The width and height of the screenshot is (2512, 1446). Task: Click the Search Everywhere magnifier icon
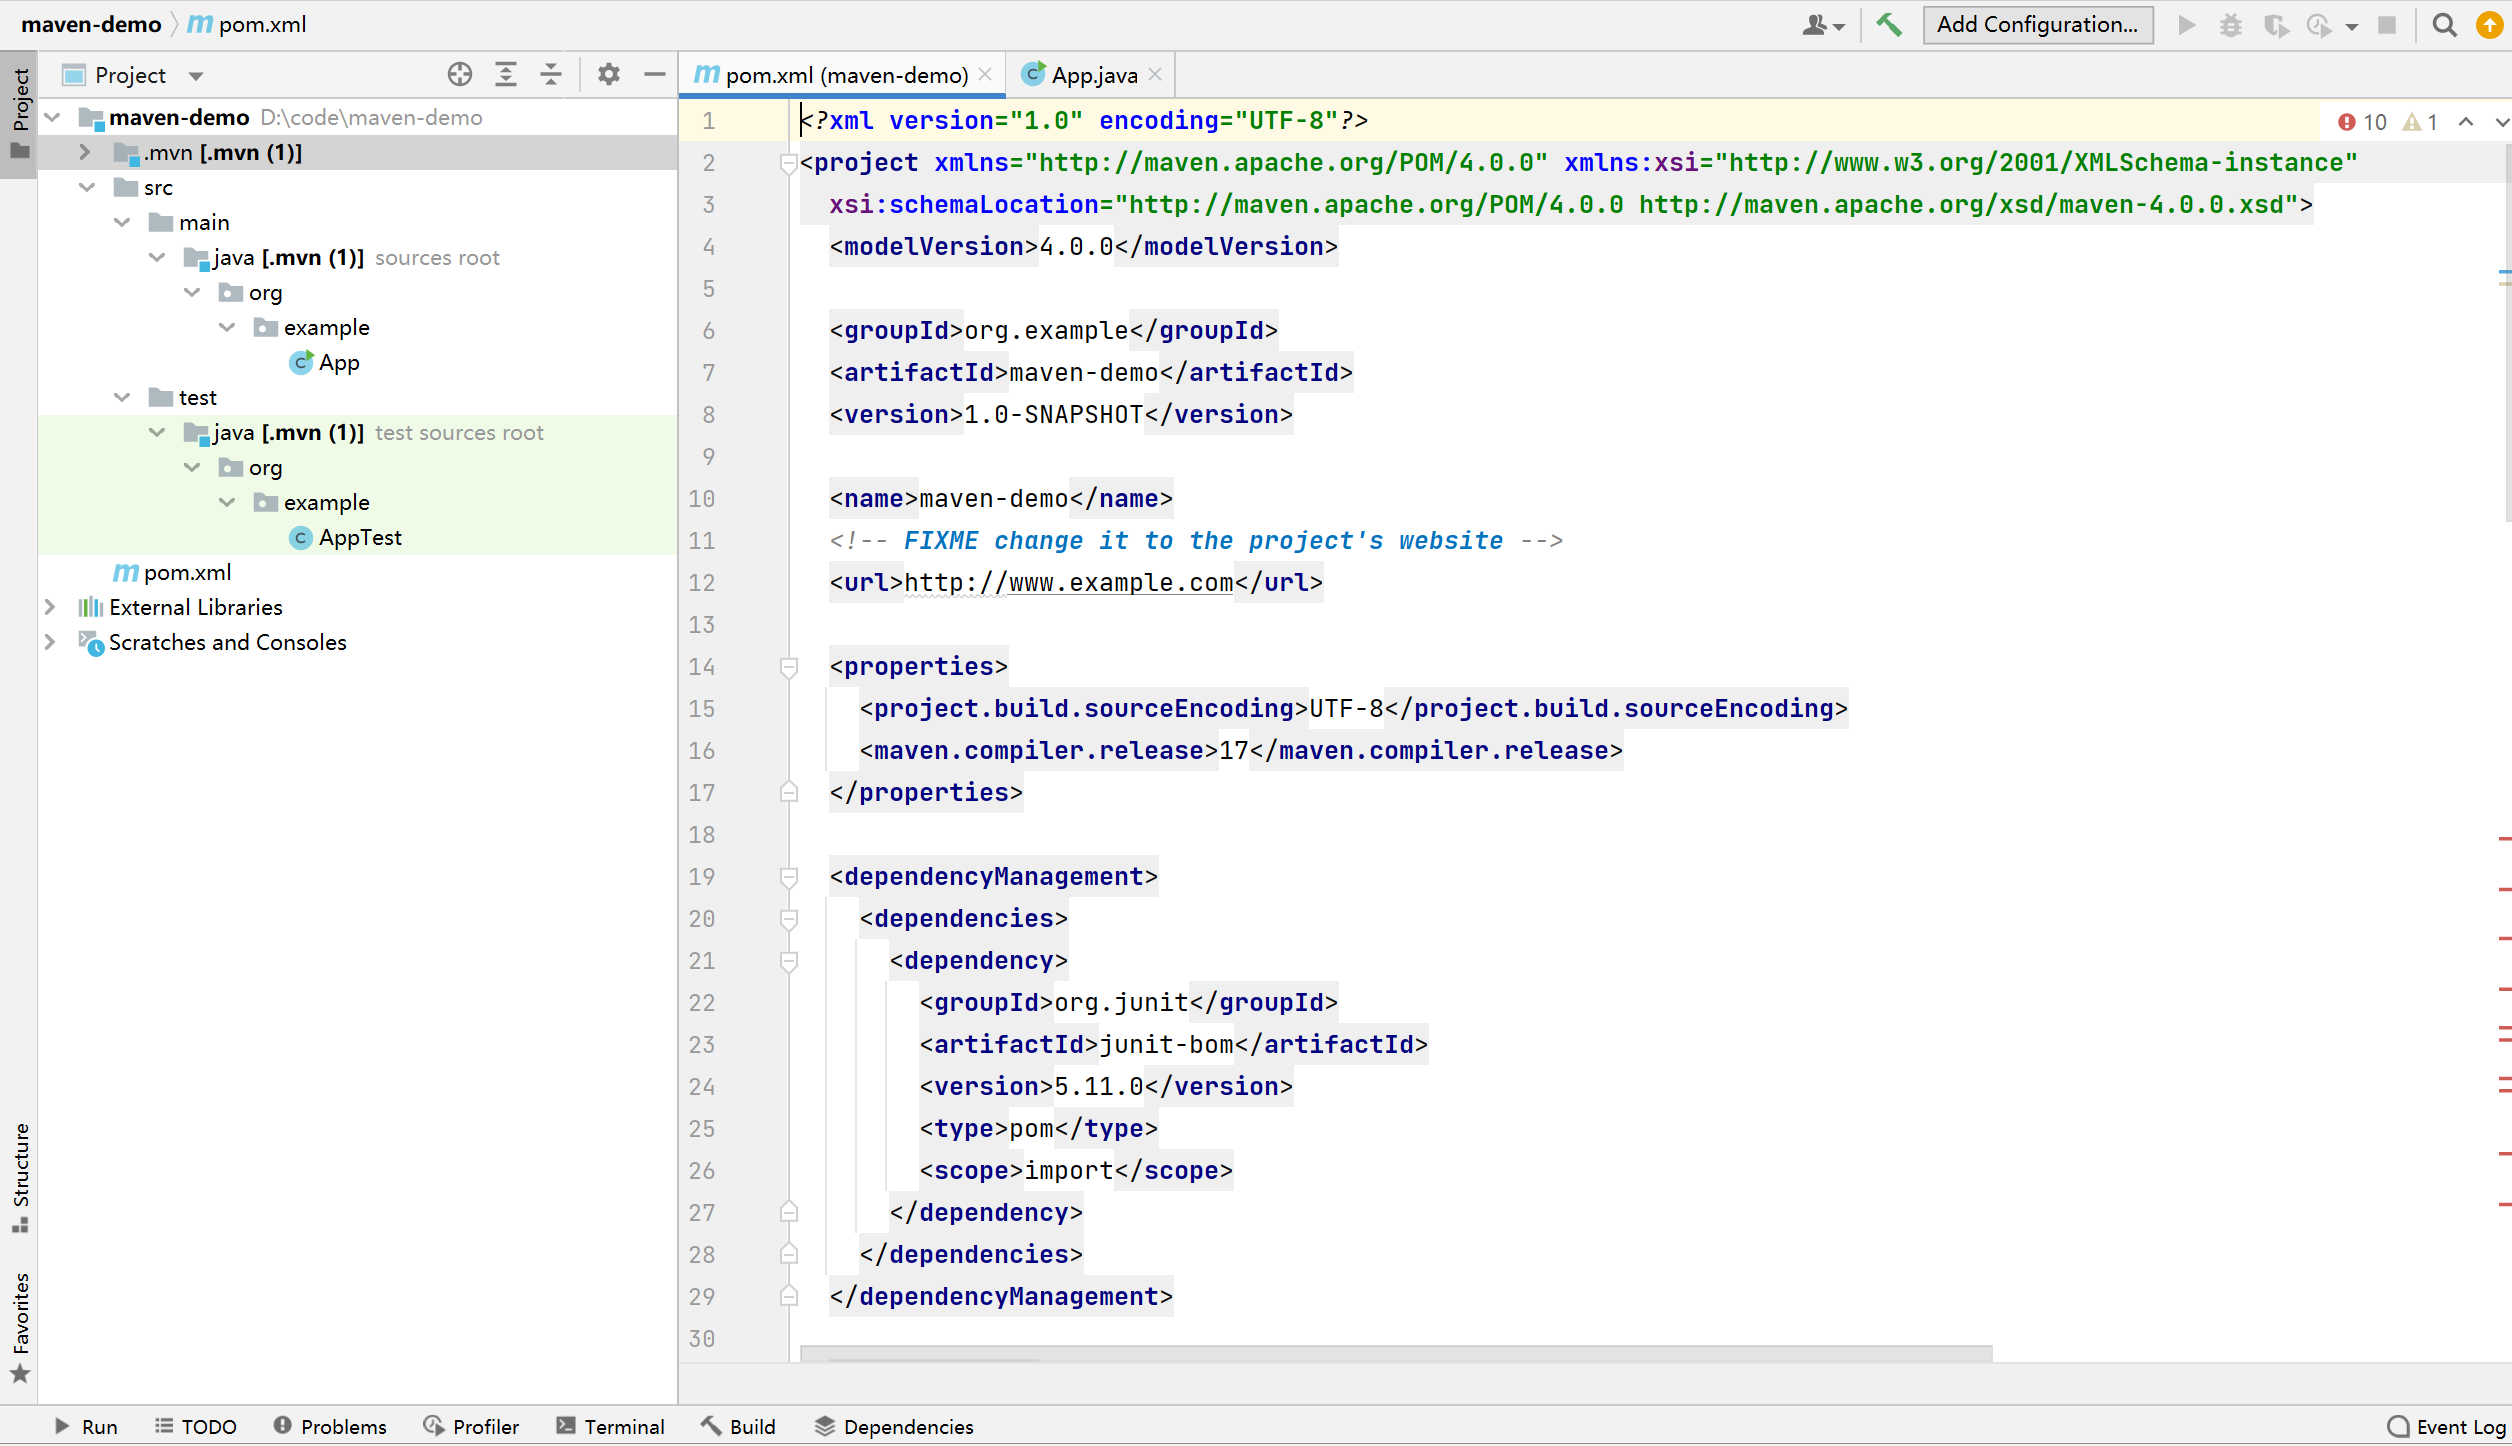point(2444,24)
